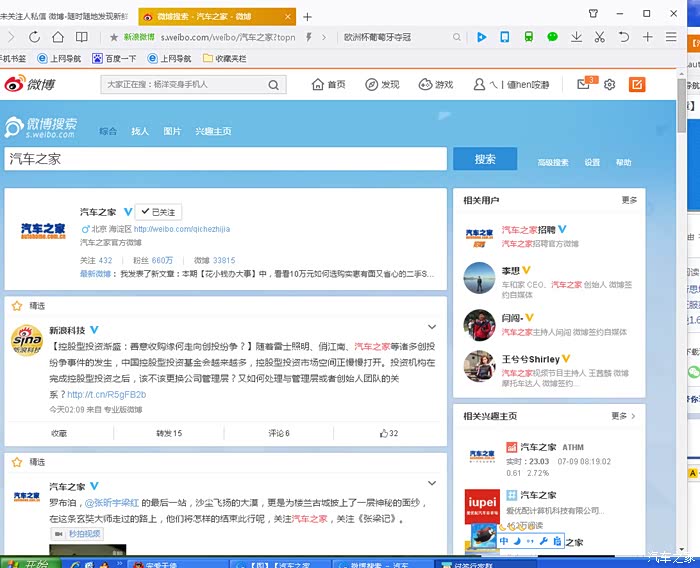Click the green WeChat icon in browser toolbar

553,37
